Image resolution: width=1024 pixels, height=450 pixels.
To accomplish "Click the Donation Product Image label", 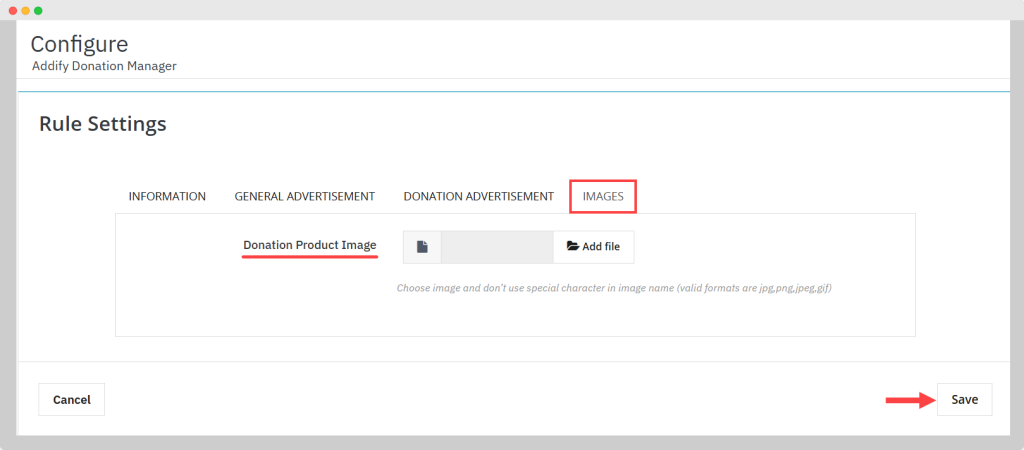I will pos(310,245).
